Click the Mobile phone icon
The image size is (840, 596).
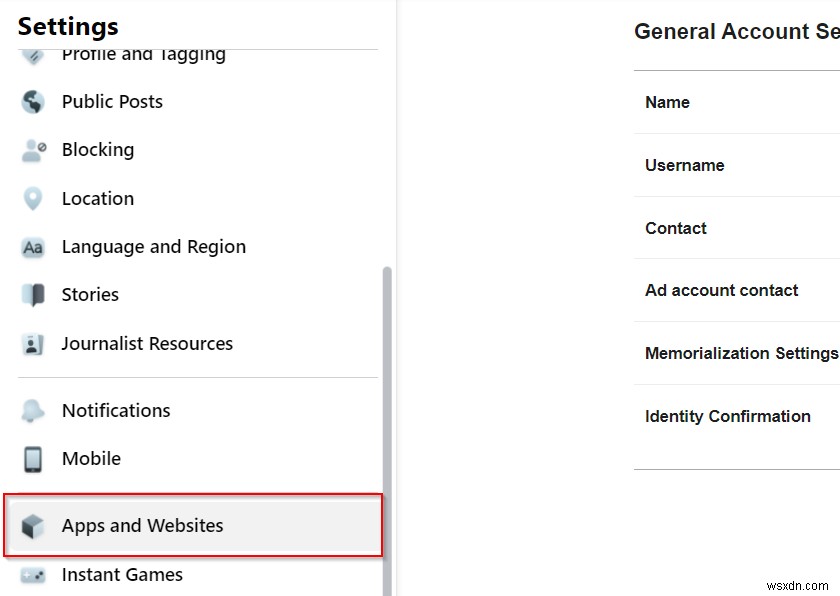[33, 459]
